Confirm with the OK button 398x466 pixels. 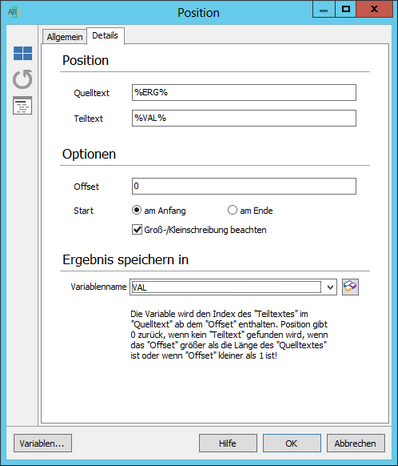pos(292,443)
